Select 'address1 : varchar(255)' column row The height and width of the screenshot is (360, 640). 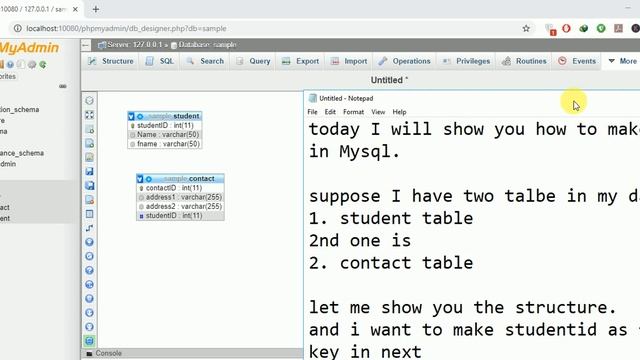pos(180,197)
